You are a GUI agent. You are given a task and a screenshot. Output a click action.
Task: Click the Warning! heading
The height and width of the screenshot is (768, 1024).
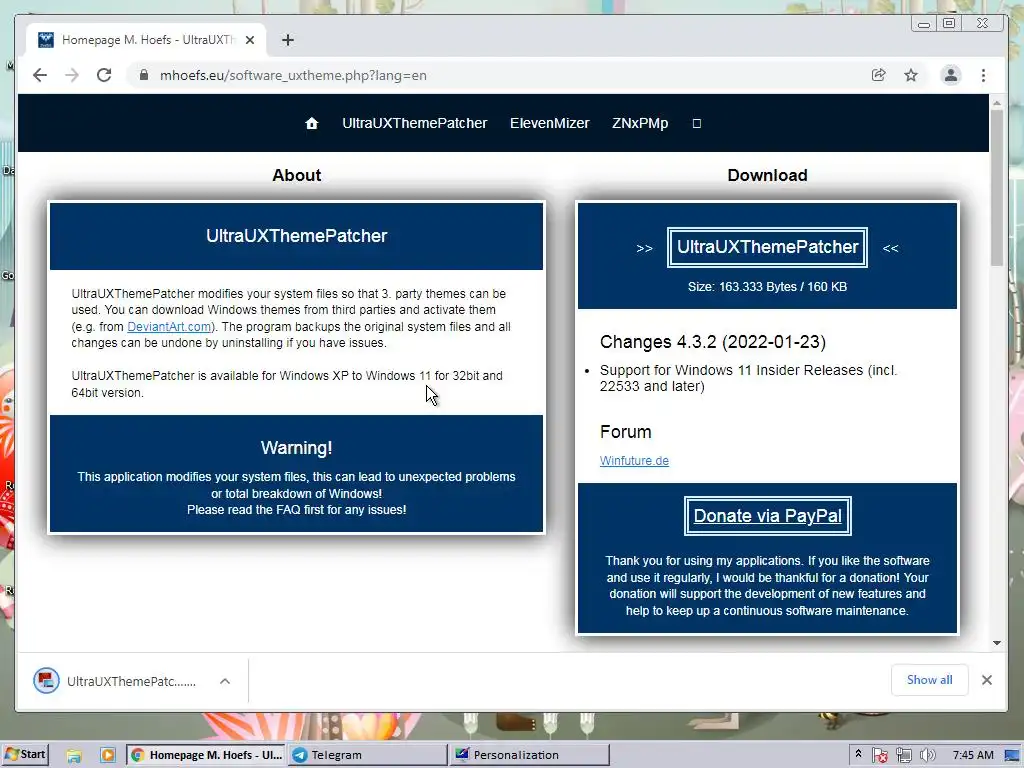pos(296,447)
